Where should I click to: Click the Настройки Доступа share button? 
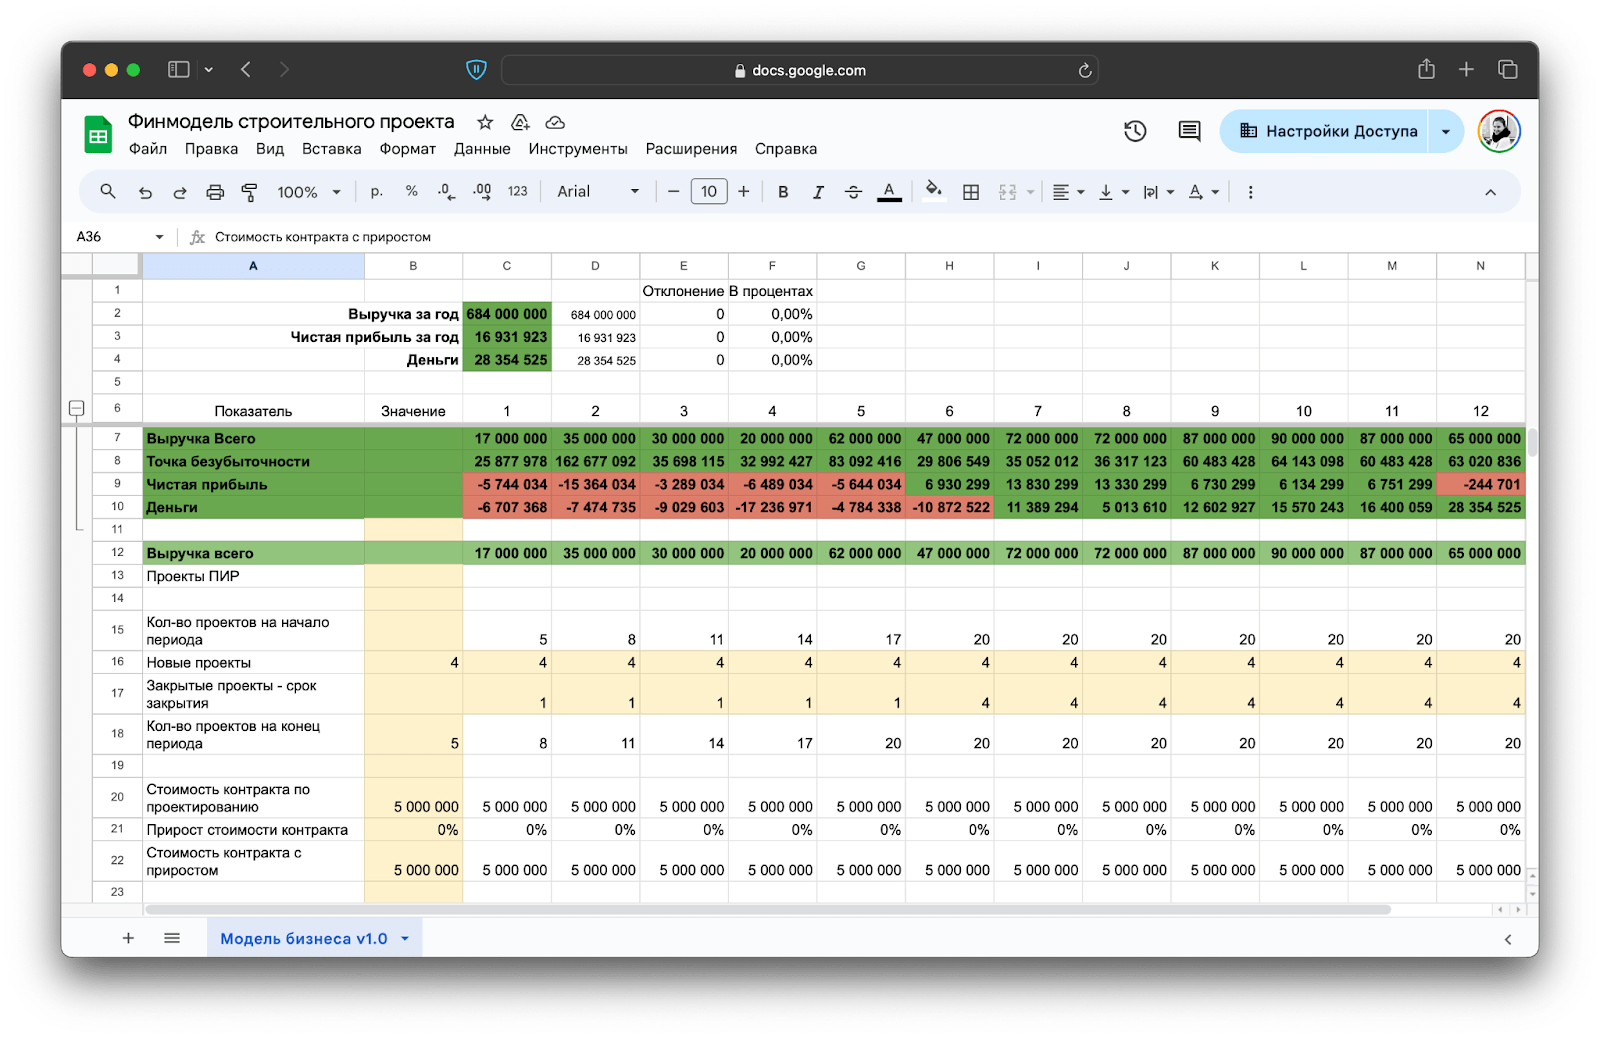(x=1328, y=131)
